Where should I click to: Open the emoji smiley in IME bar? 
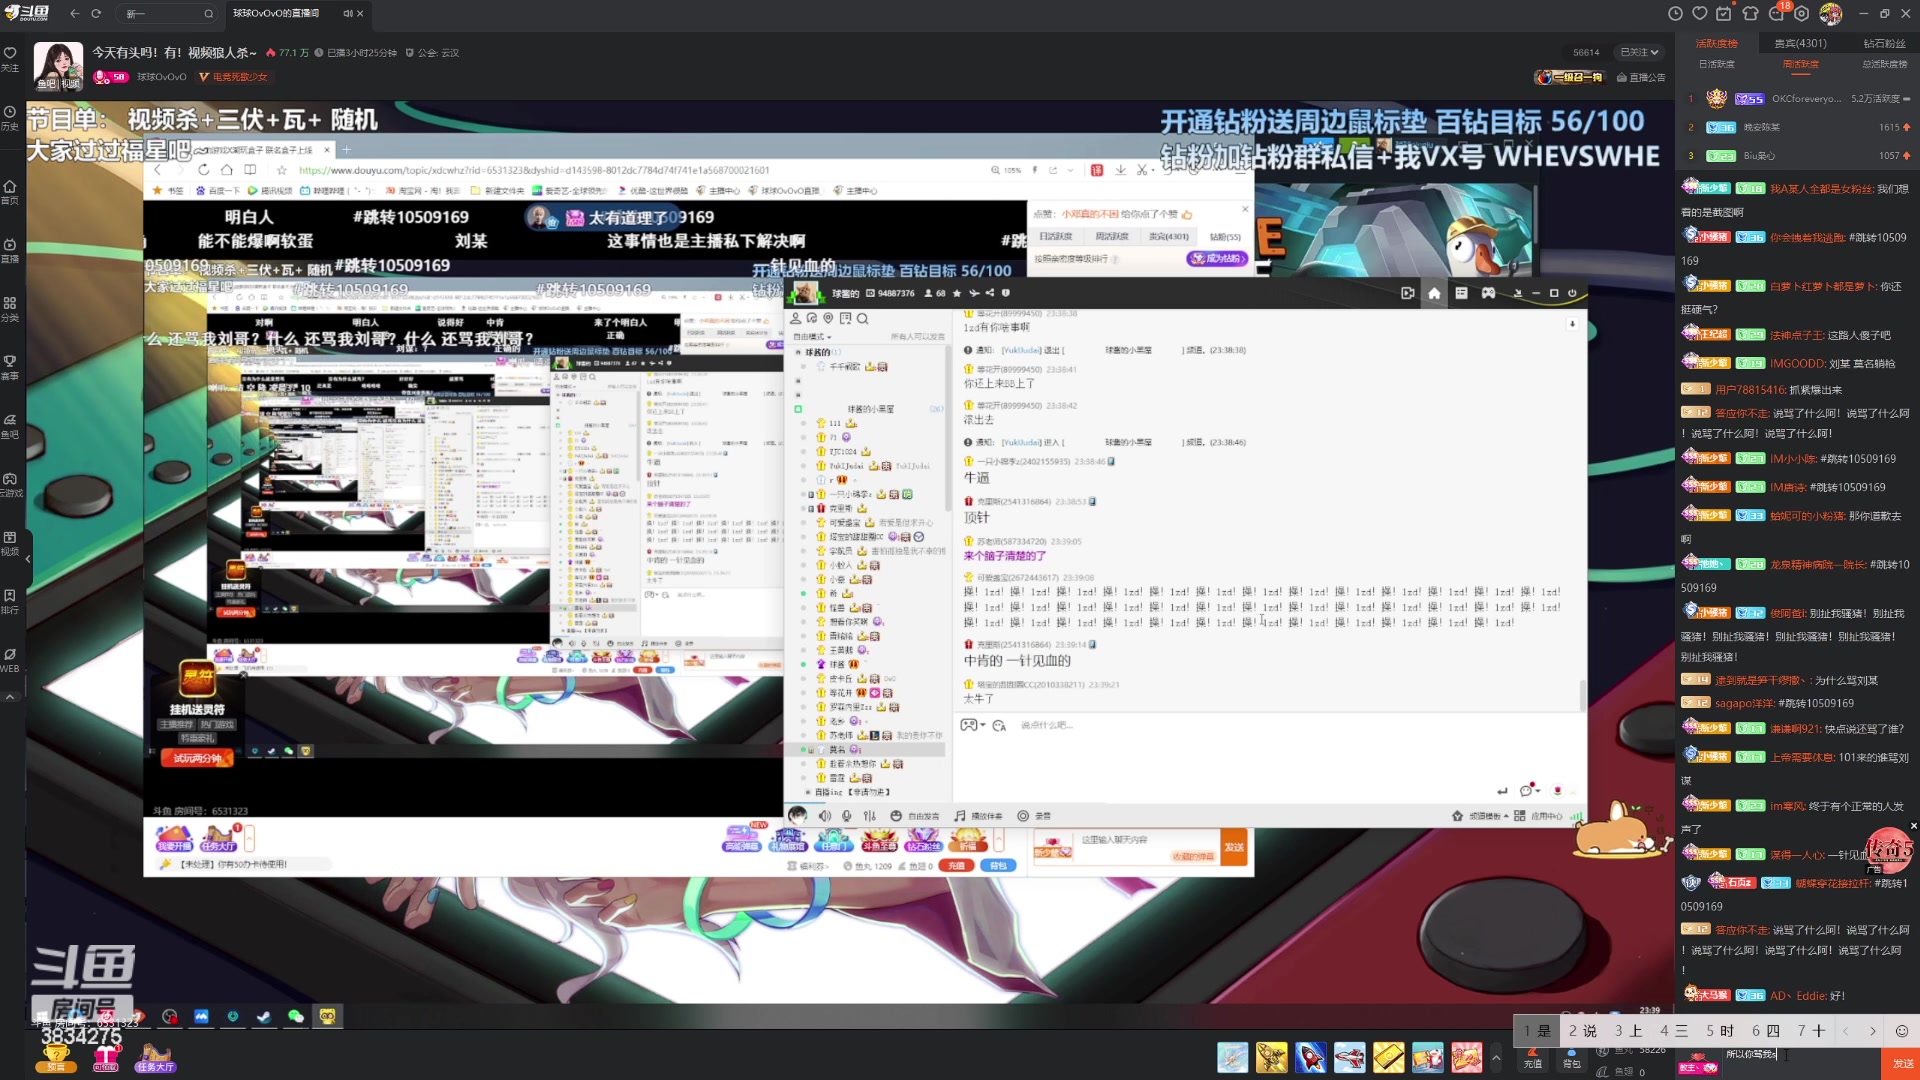1902,1031
